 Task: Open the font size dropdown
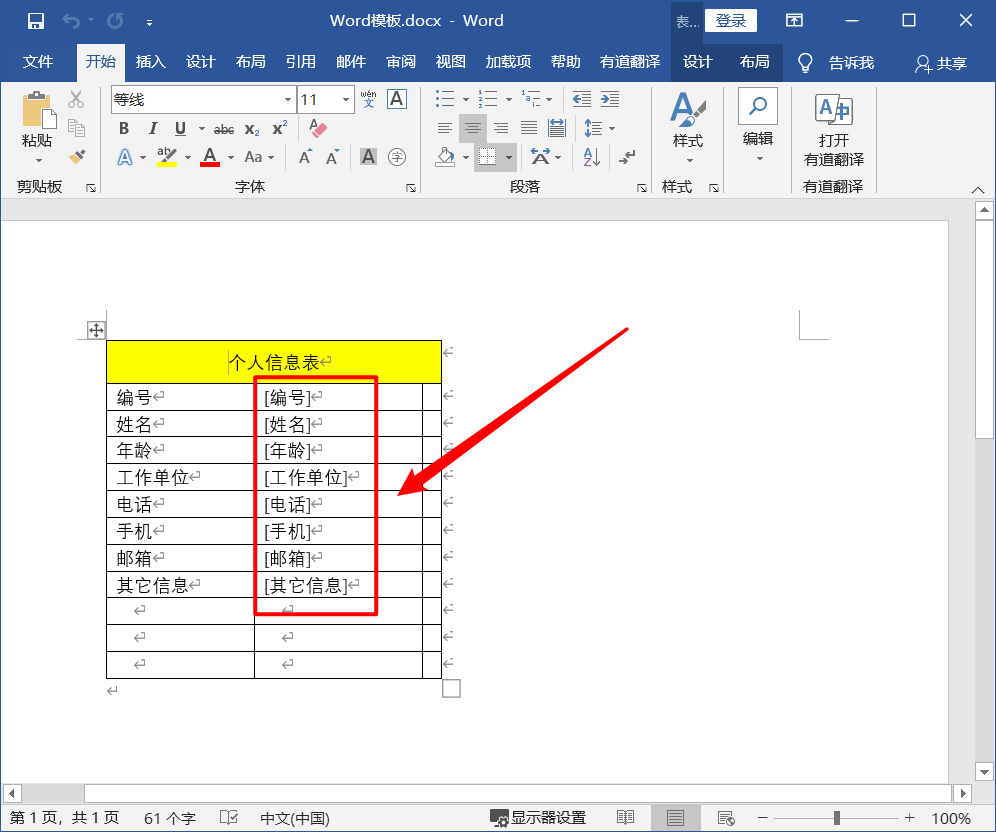pos(346,99)
